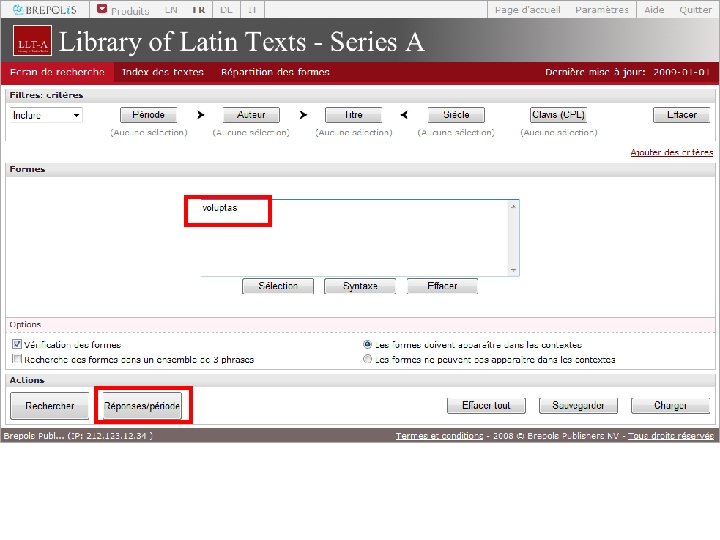Screen dimensions: 720x540
Task: Toggle Vérification des formes checkbox
Action: pyautogui.click(x=17, y=344)
